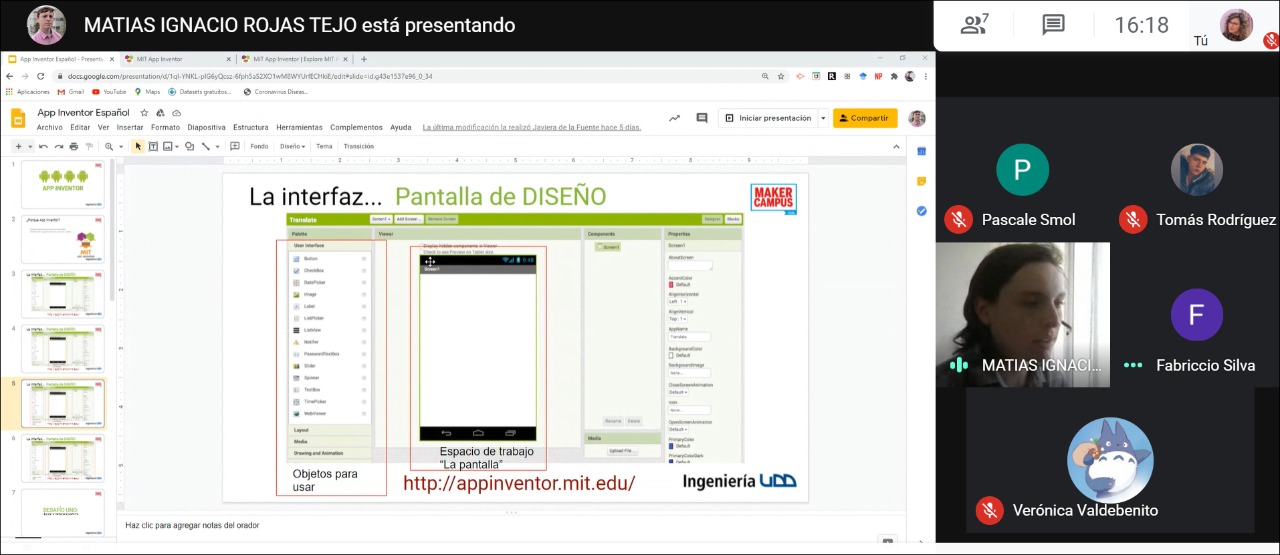Click the move to Drive folder icon
The image size is (1280, 555).
click(162, 113)
